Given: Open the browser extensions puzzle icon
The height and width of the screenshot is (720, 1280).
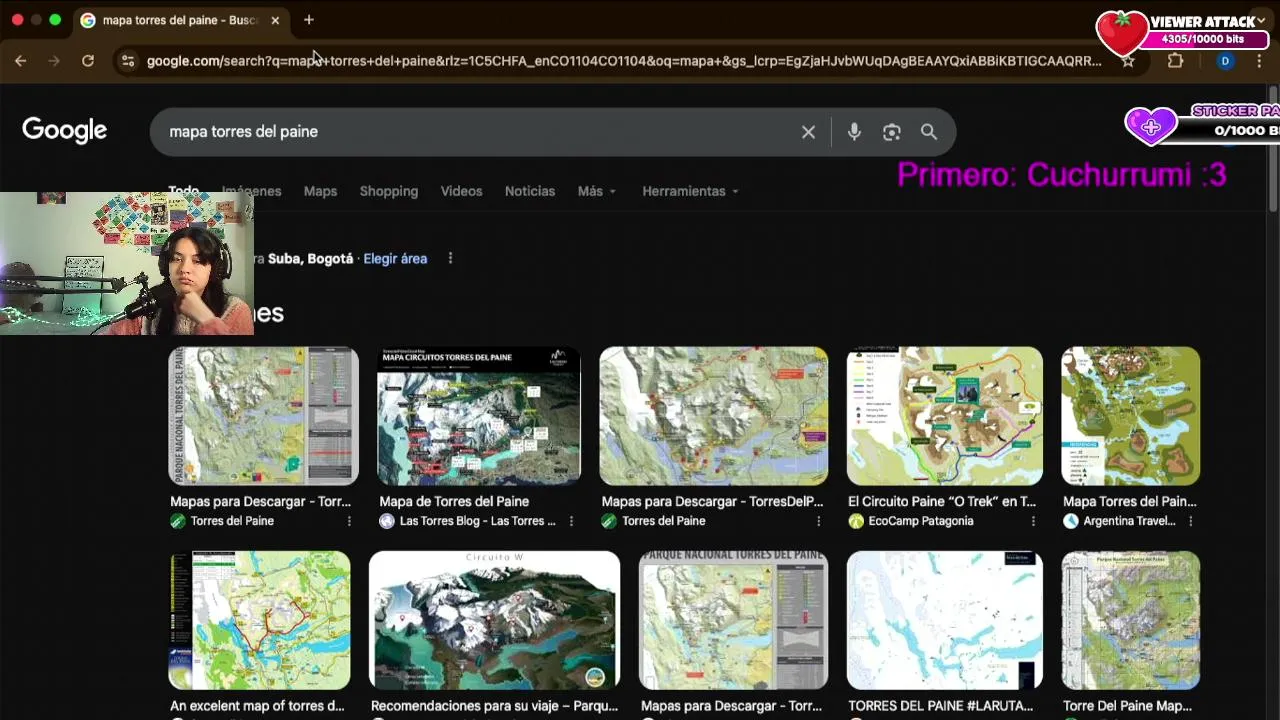Looking at the screenshot, I should click(1175, 61).
